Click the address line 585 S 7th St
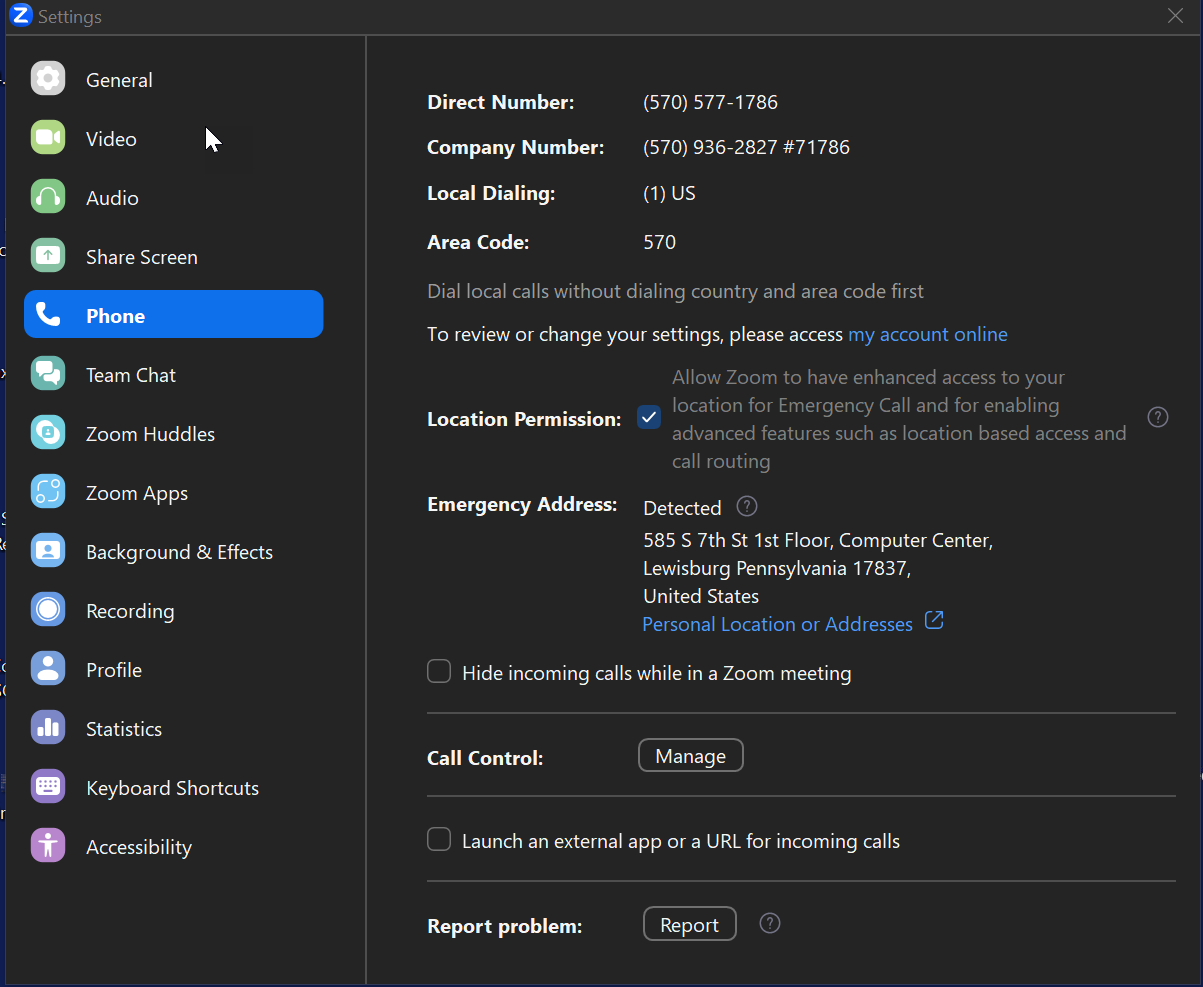1203x987 pixels. click(818, 540)
